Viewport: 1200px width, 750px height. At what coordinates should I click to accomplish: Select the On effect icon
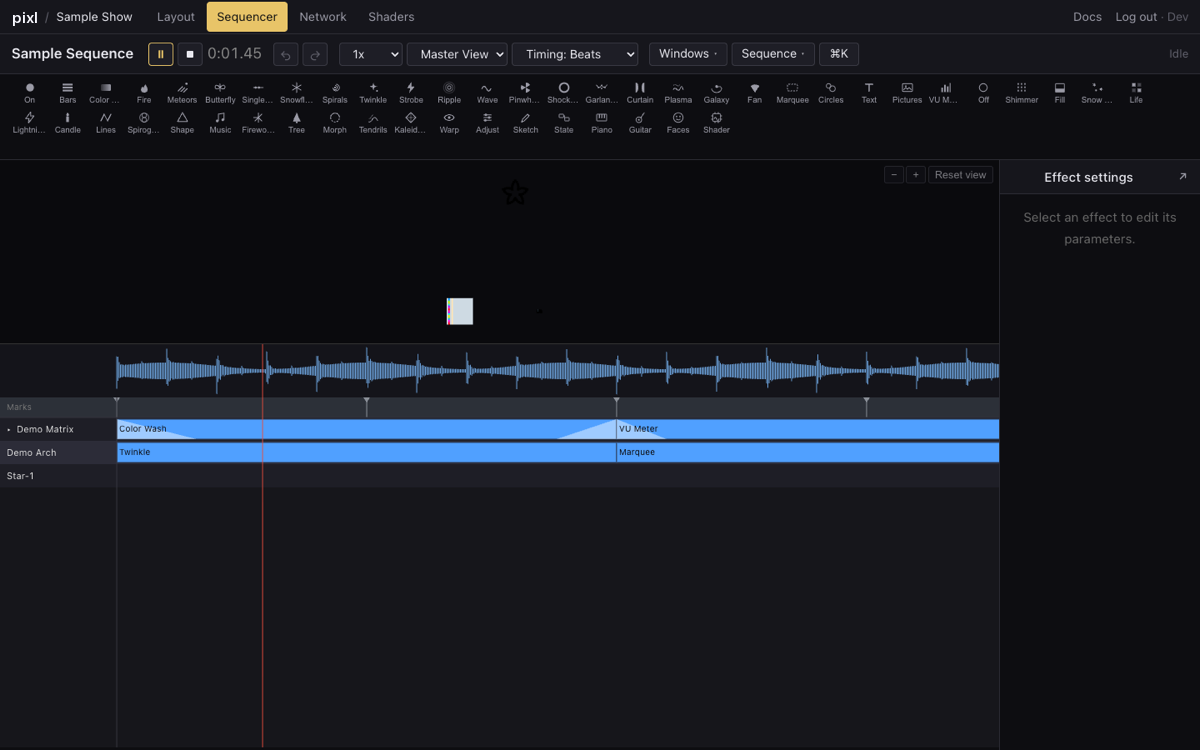click(30, 93)
